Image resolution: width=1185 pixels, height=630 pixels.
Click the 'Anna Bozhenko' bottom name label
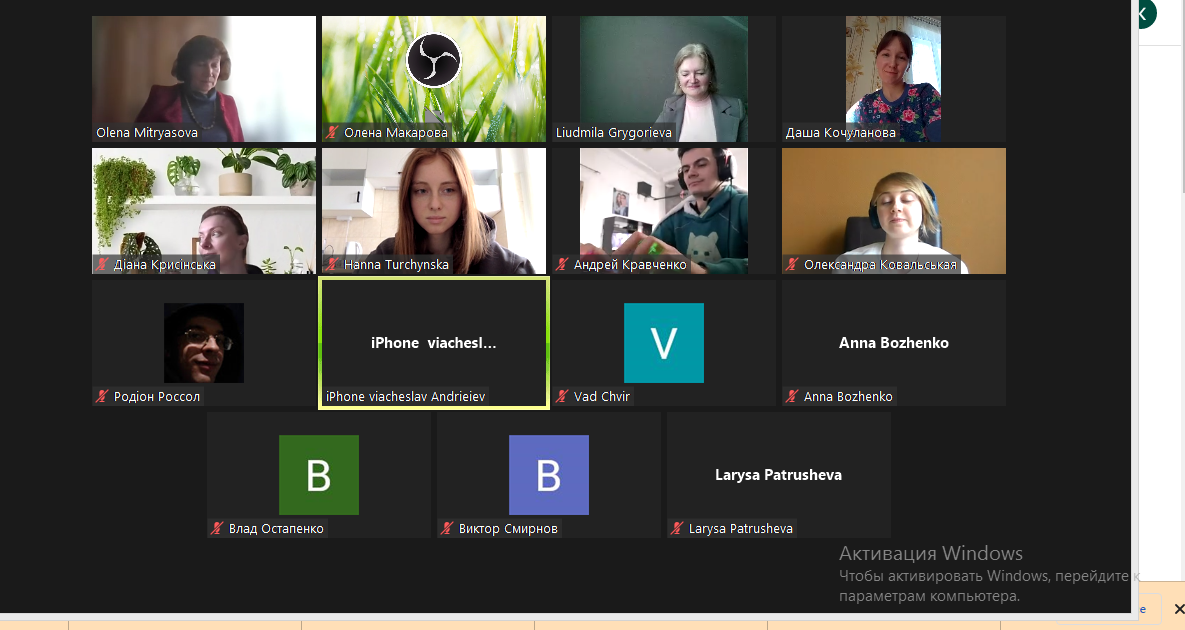(x=848, y=397)
